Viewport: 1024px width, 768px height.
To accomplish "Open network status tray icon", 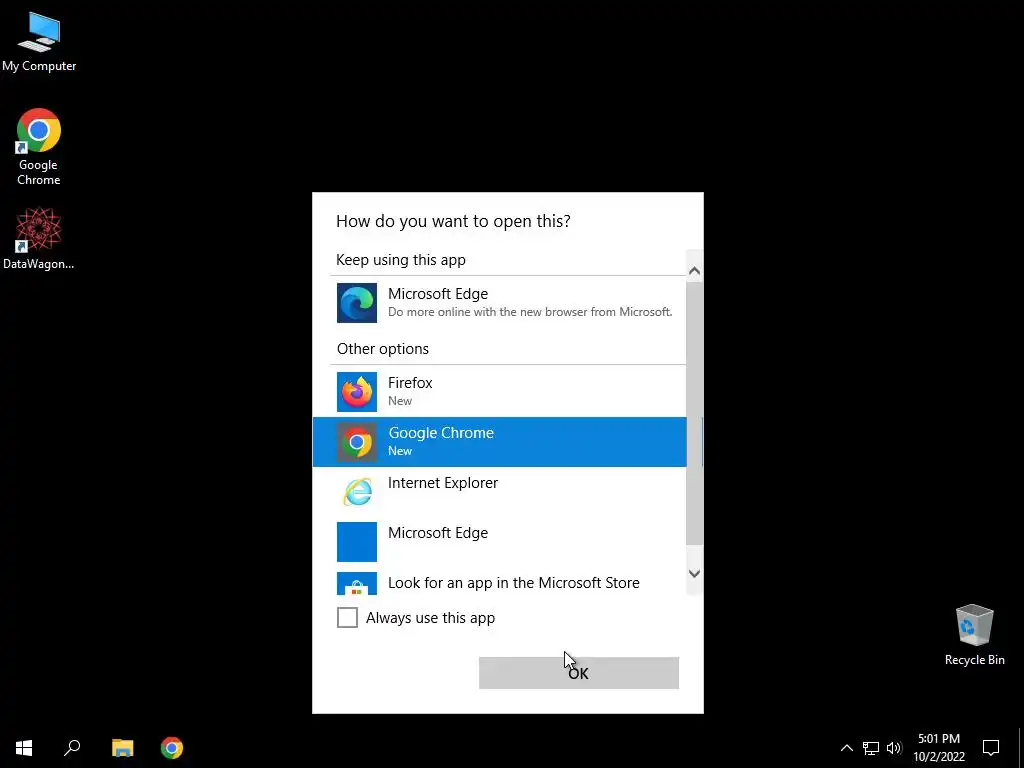I will point(871,748).
